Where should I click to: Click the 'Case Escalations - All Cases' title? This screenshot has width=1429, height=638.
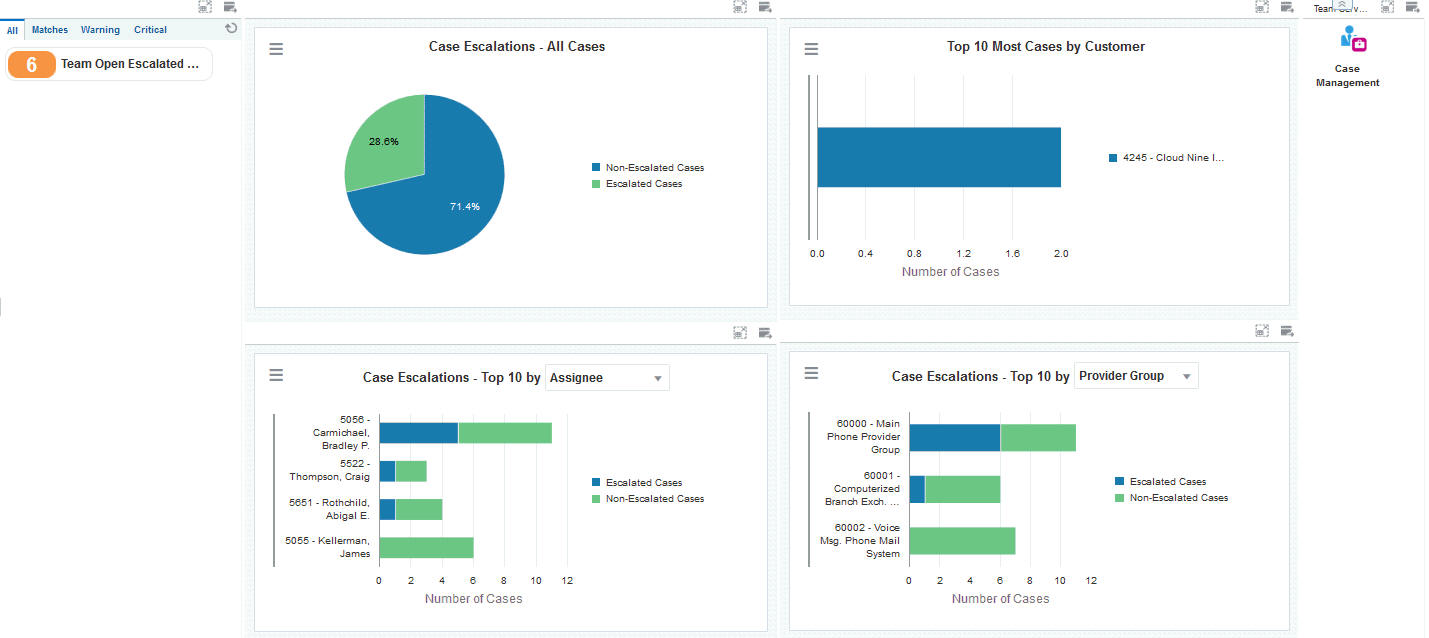tap(517, 47)
